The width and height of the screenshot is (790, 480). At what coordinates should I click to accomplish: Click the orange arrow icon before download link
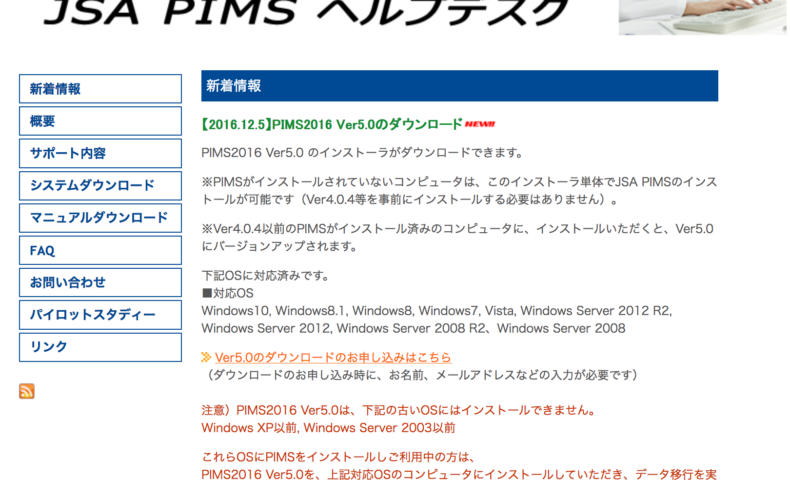(206, 357)
